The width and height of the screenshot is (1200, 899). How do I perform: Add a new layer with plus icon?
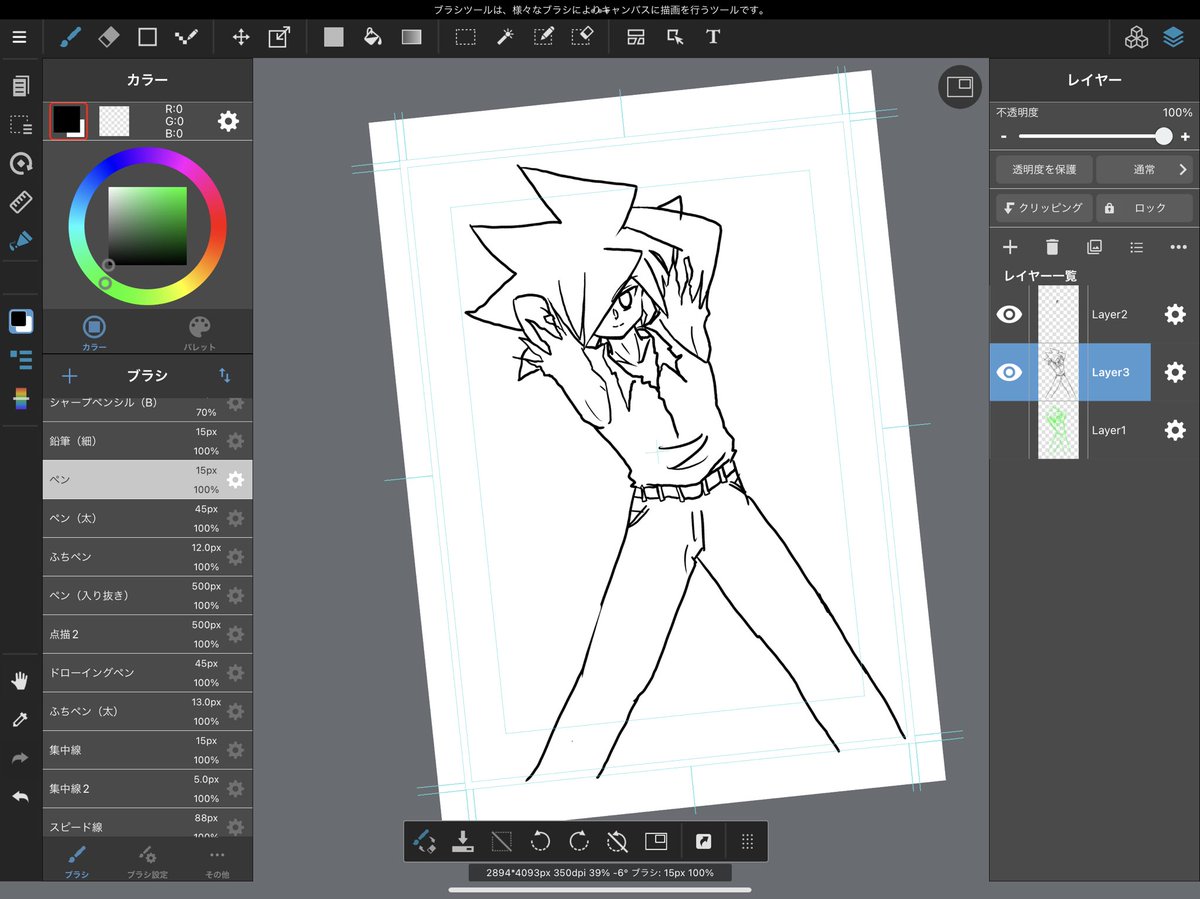tap(1010, 247)
